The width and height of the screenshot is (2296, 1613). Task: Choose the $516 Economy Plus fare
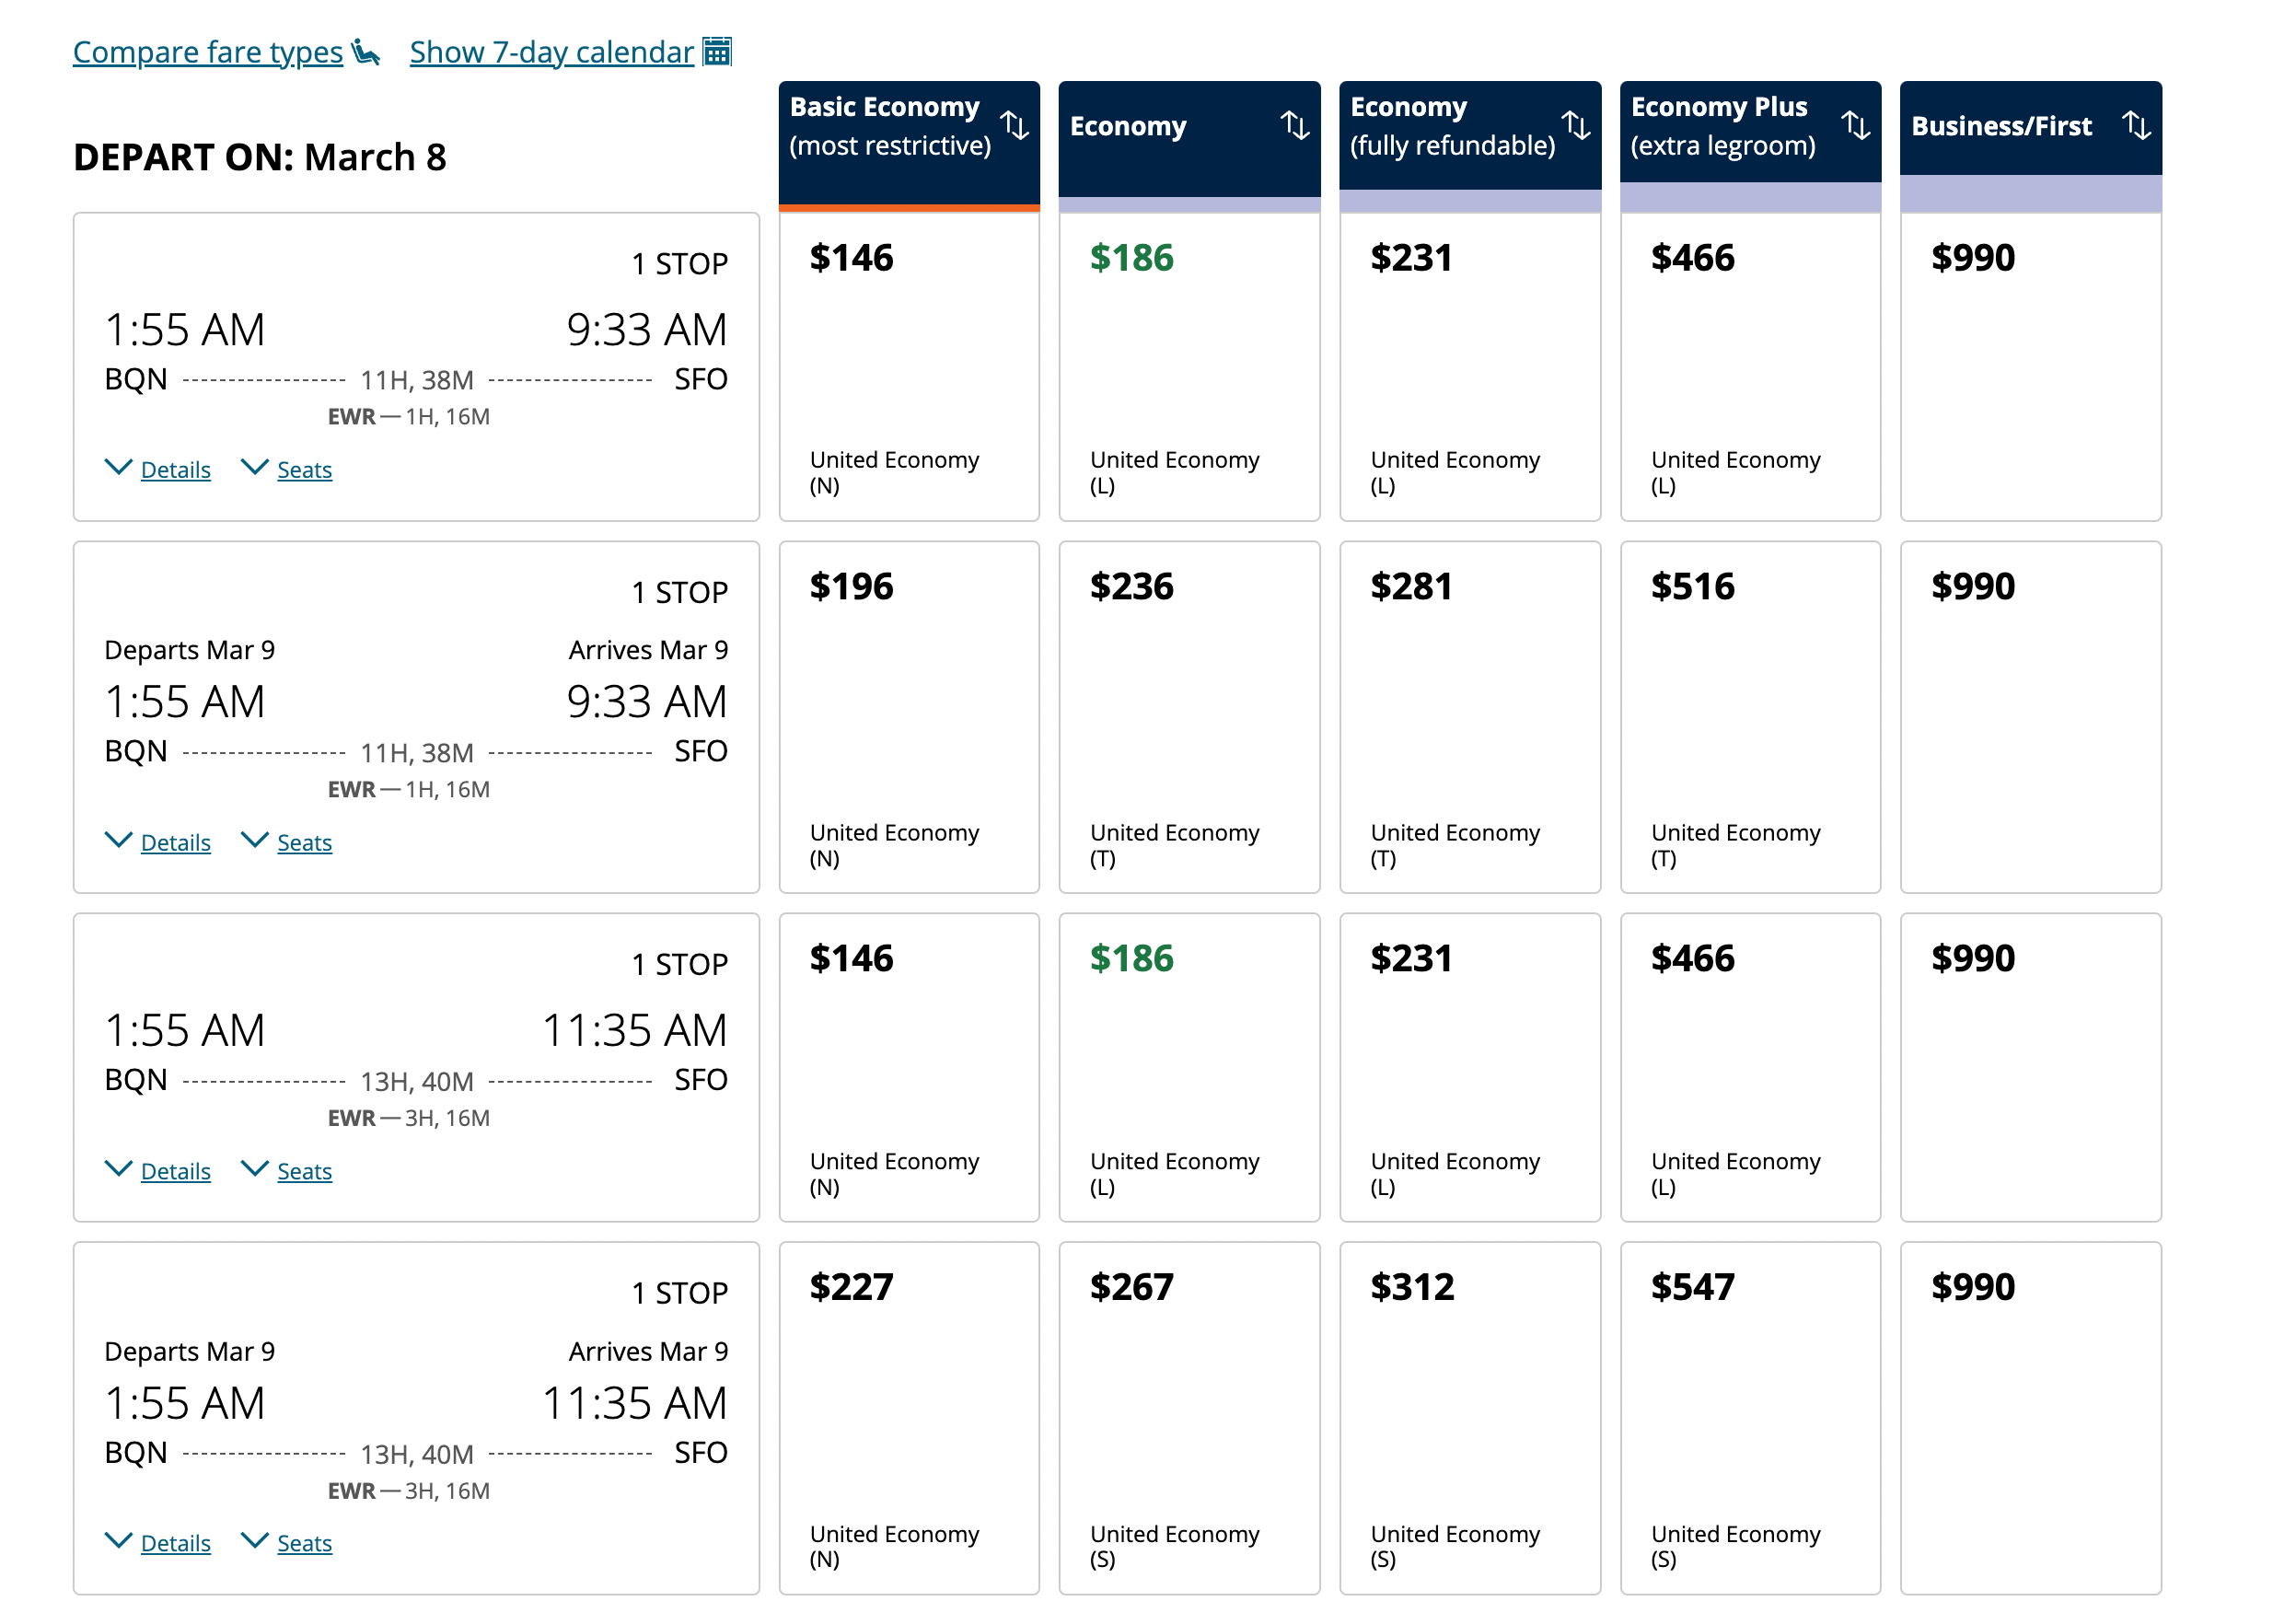coord(1750,717)
